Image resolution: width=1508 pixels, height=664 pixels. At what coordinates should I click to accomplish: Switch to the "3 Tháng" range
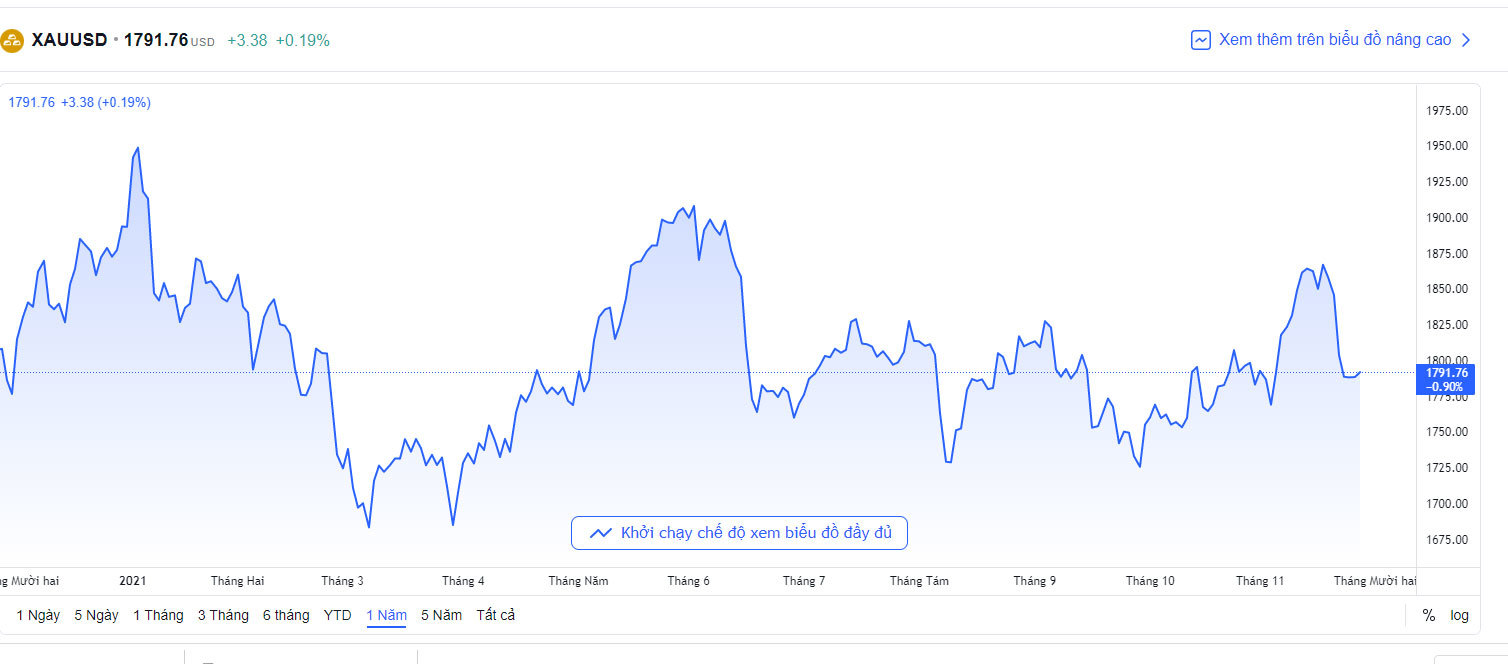(223, 615)
